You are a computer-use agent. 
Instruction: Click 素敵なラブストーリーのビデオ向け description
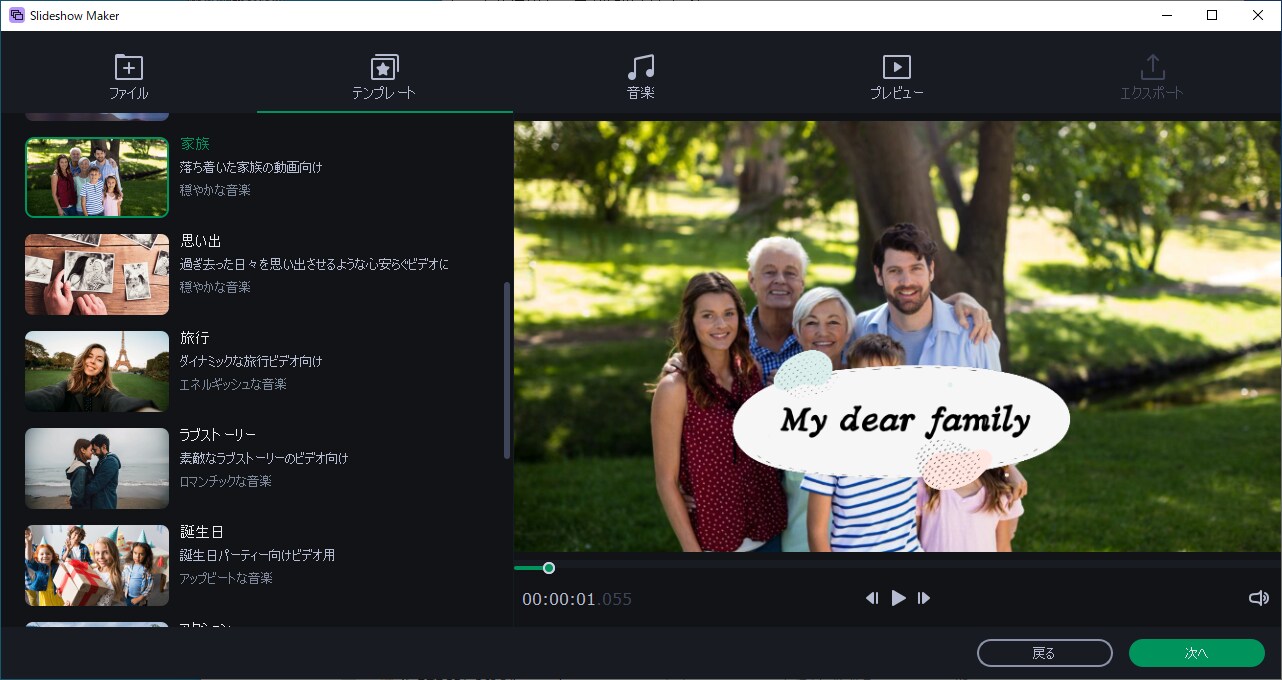tap(264, 458)
